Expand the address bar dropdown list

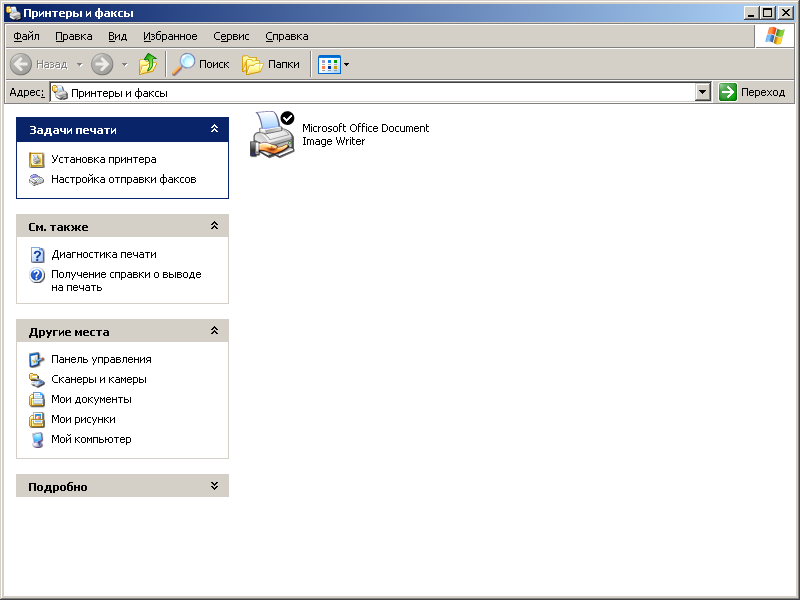703,92
